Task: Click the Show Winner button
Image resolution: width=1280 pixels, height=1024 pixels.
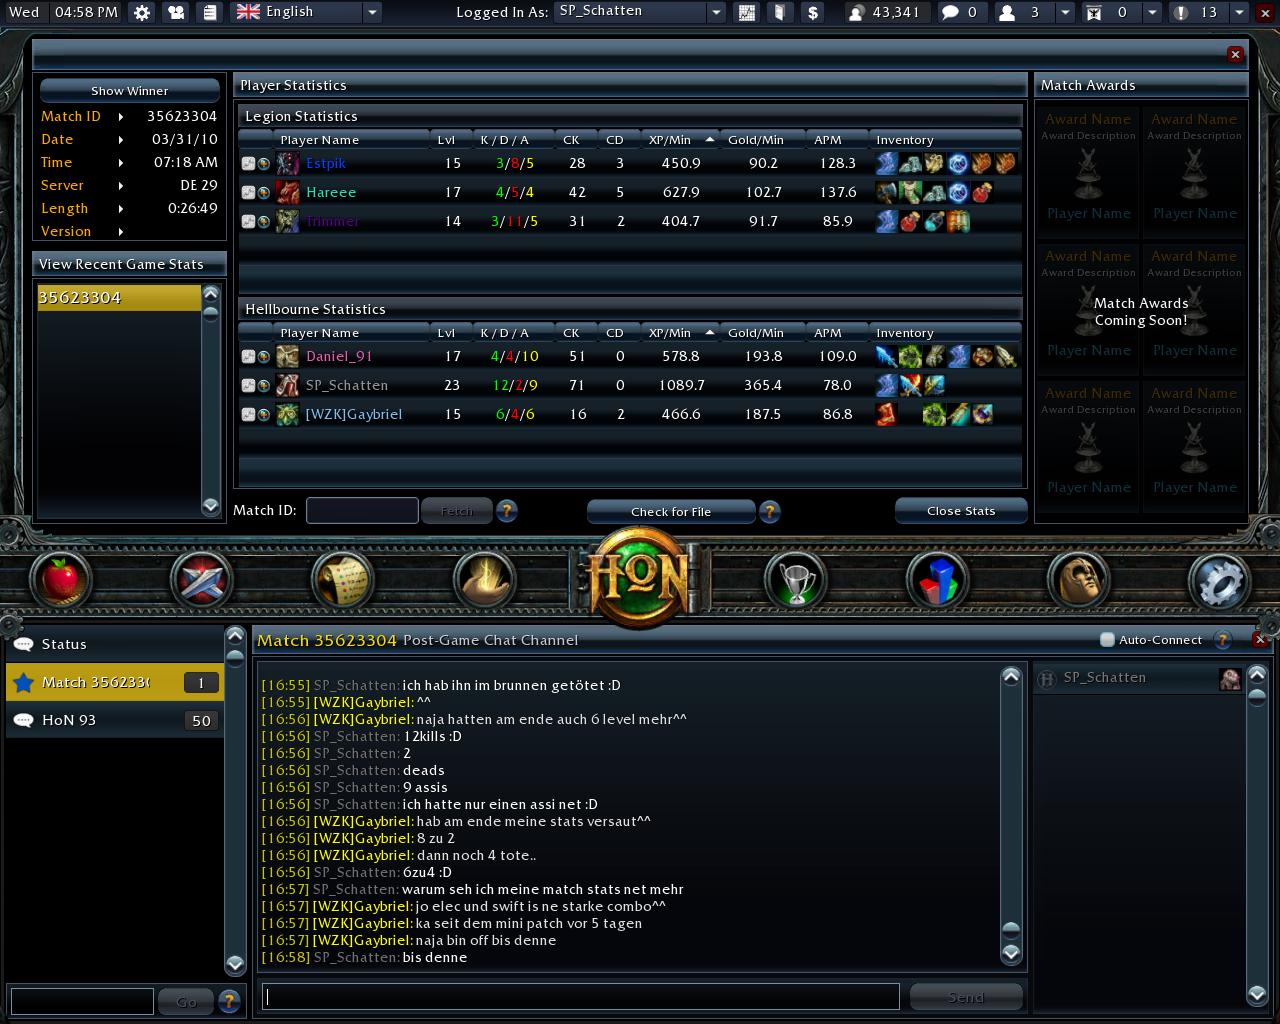Action: [130, 90]
